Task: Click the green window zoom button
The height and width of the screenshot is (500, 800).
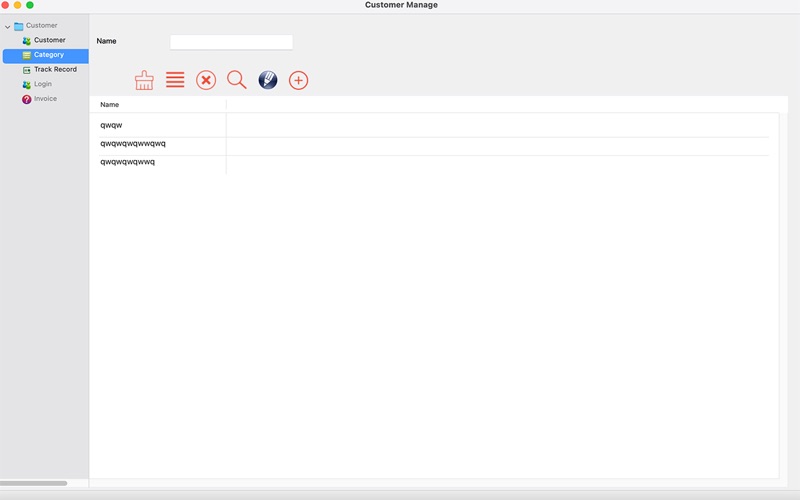Action: click(30, 5)
